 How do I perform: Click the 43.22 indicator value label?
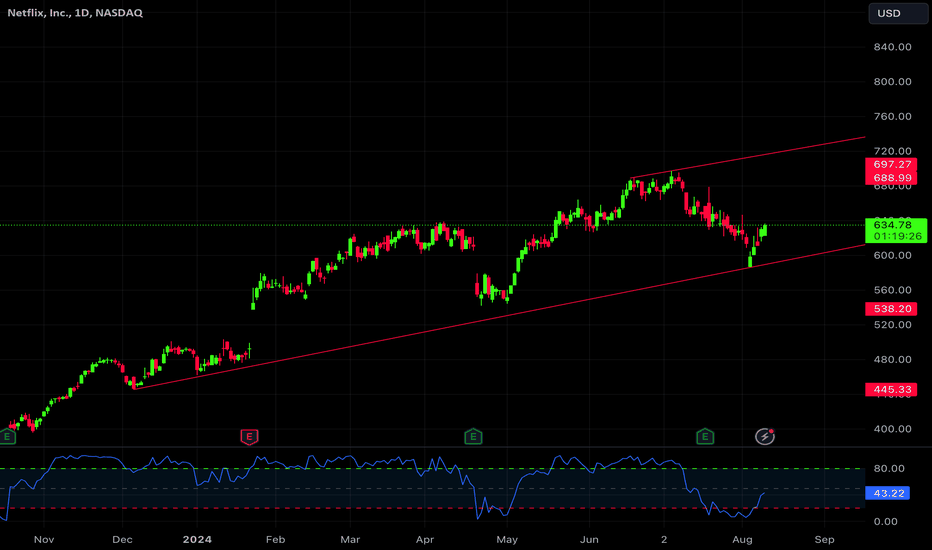[x=888, y=493]
